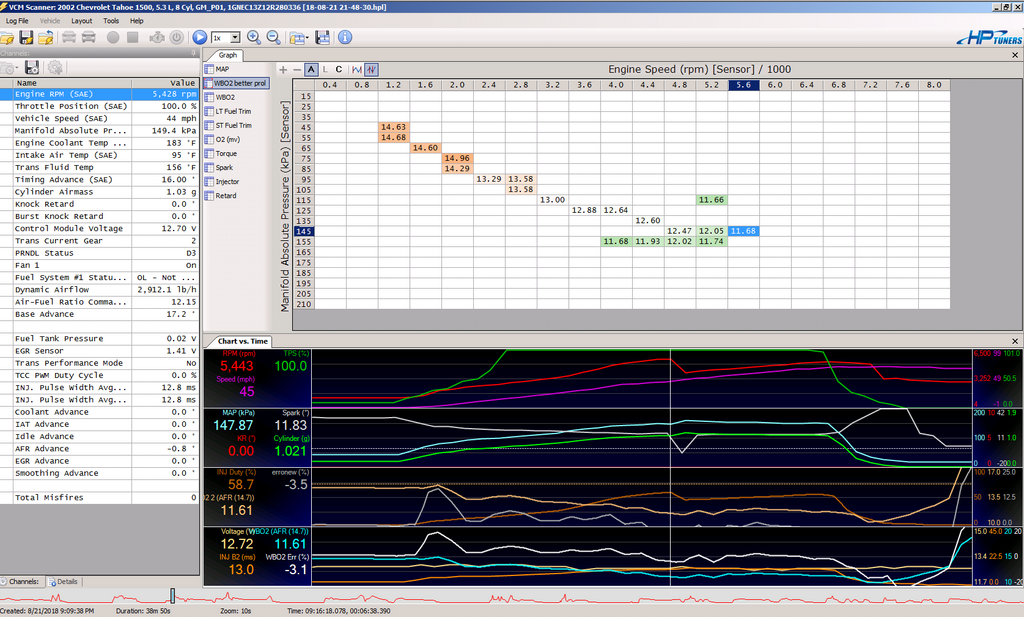Switch to the Channels tab at bottom
Image resolution: width=1024 pixels, height=617 pixels.
click(24, 581)
